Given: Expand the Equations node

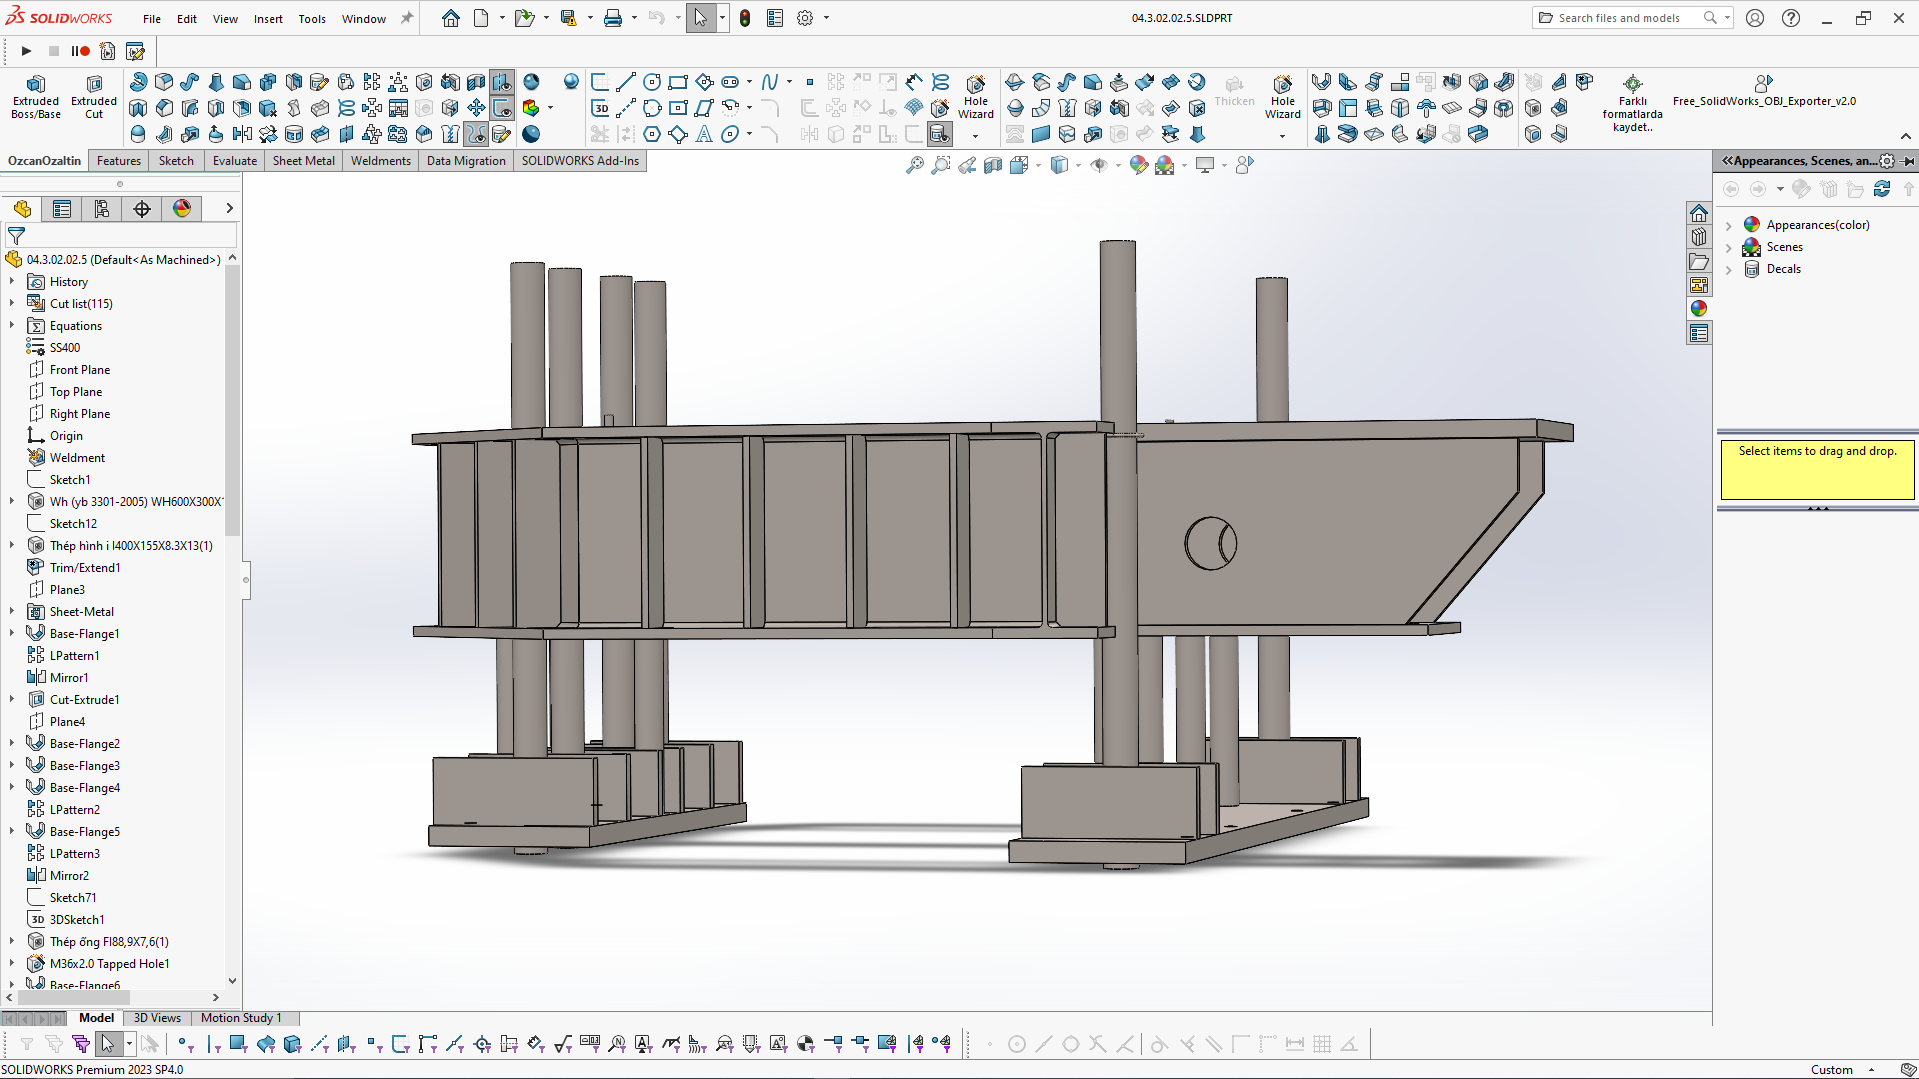Looking at the screenshot, I should click(x=12, y=326).
